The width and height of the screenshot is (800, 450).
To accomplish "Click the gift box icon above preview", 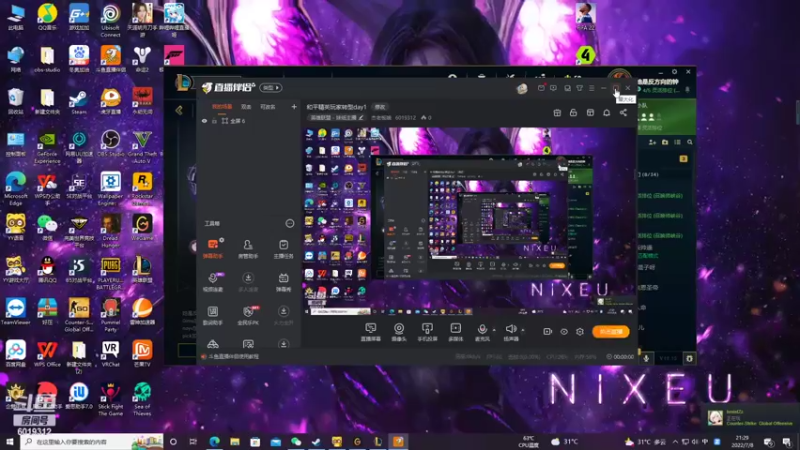I will tap(557, 113).
